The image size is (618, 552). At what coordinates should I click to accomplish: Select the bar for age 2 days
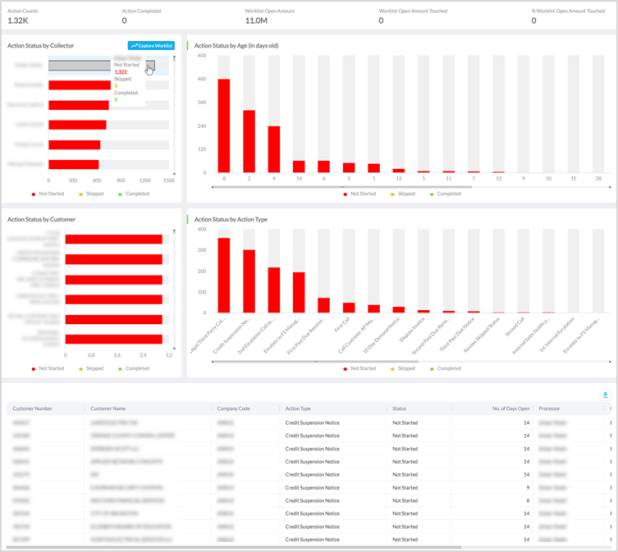pyautogui.click(x=249, y=141)
